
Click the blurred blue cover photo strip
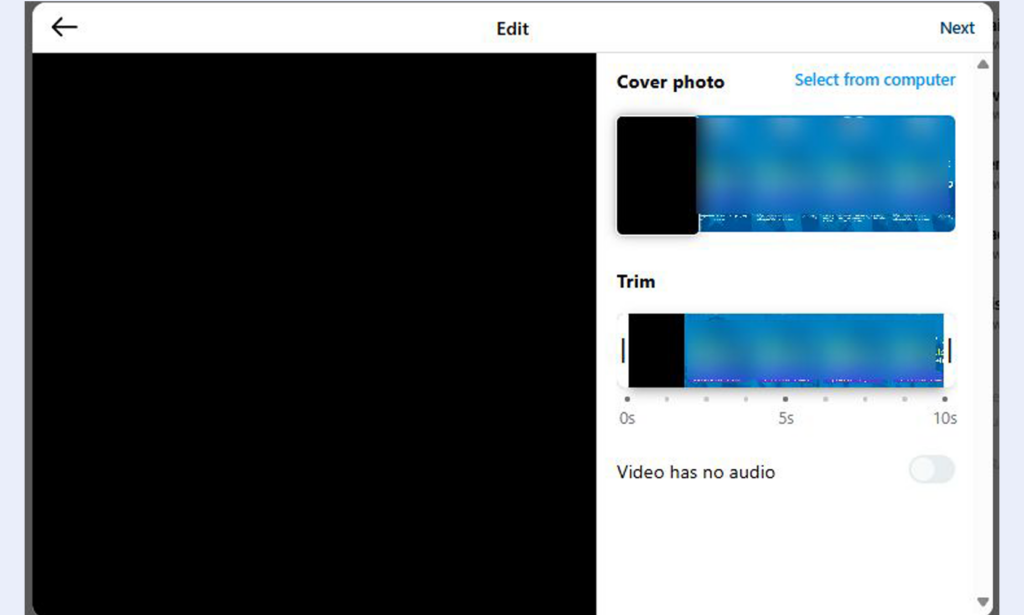coord(825,173)
